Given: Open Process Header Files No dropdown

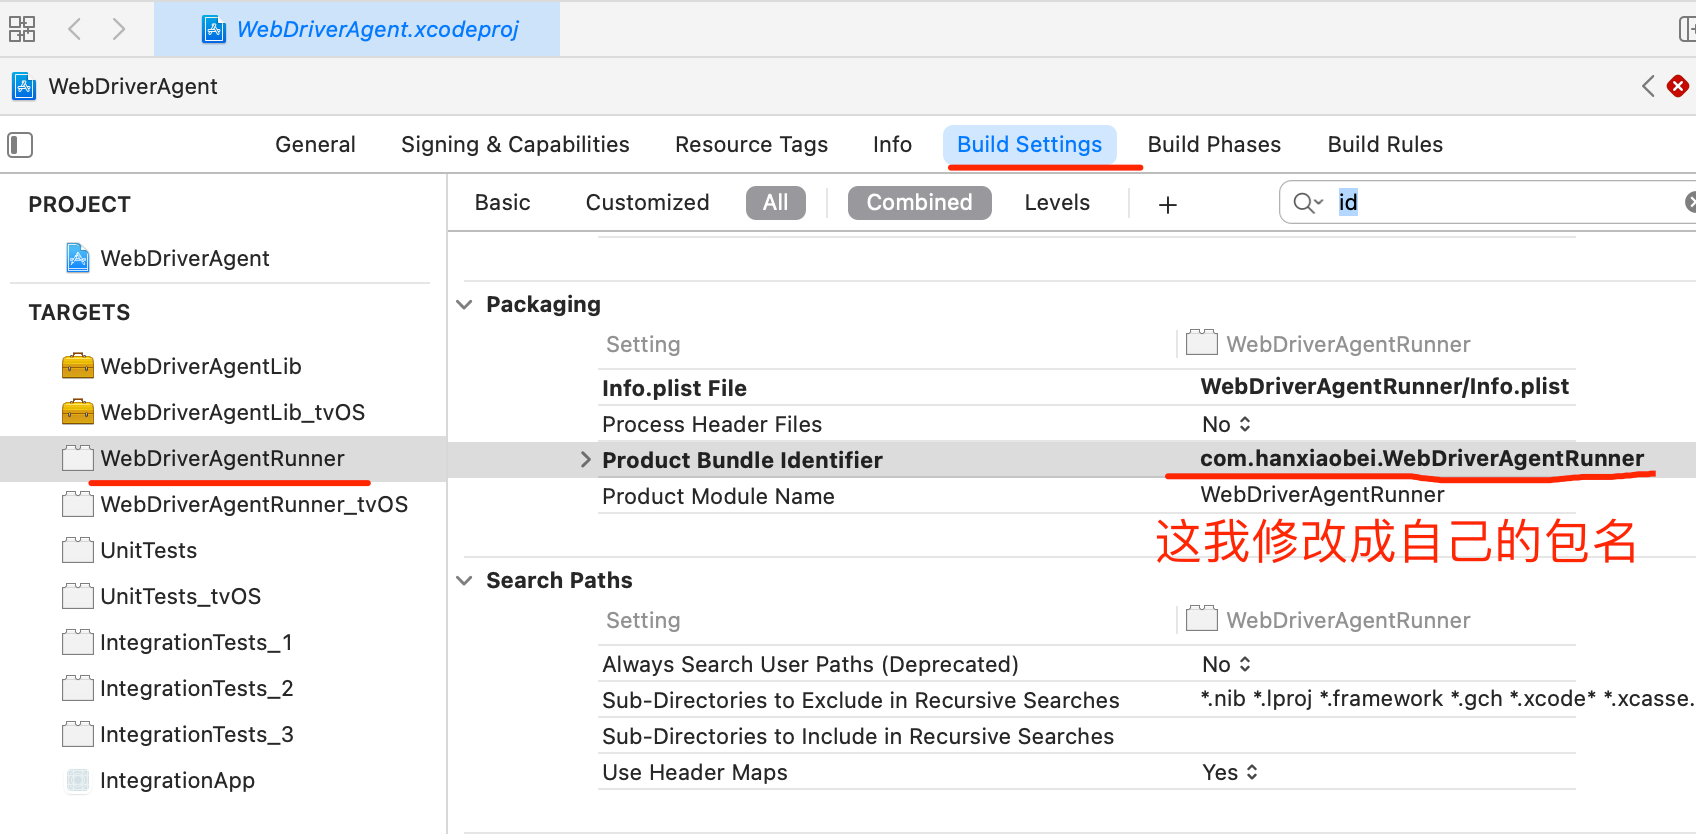Looking at the screenshot, I should (x=1226, y=425).
